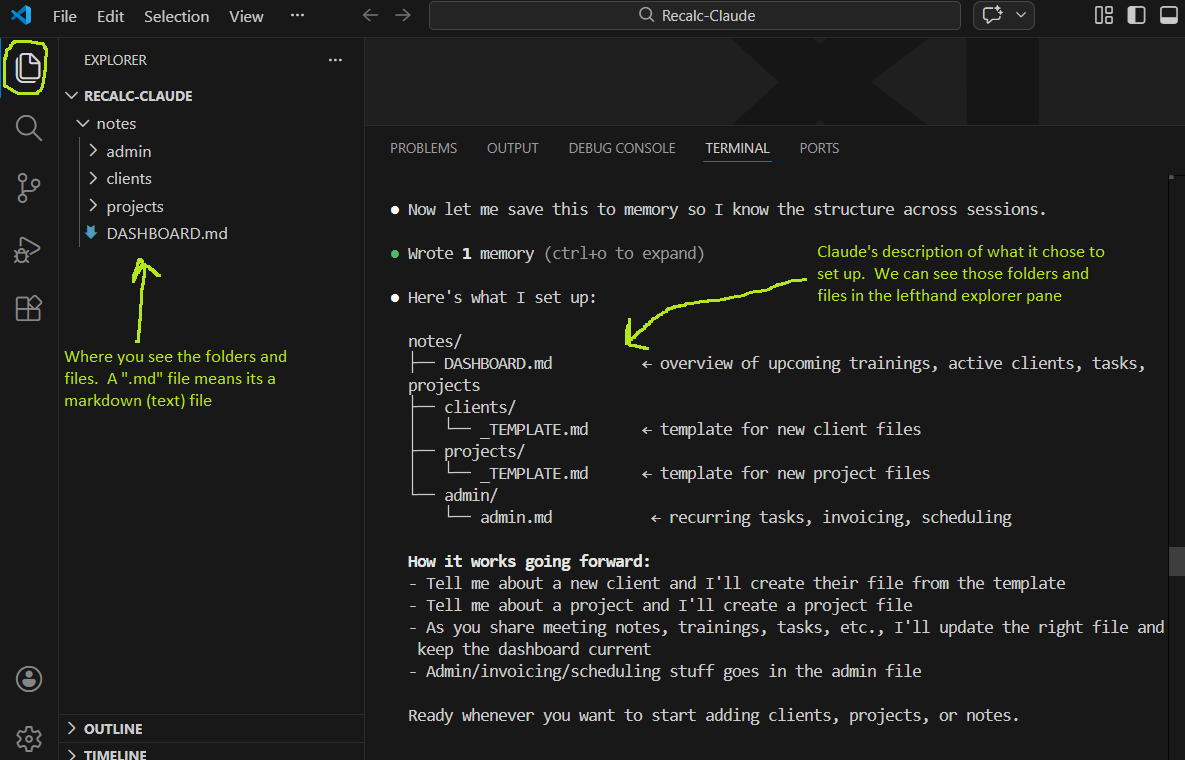
Task: Collapse the RECALC-CLAUDE workspace section
Action: pos(211,96)
